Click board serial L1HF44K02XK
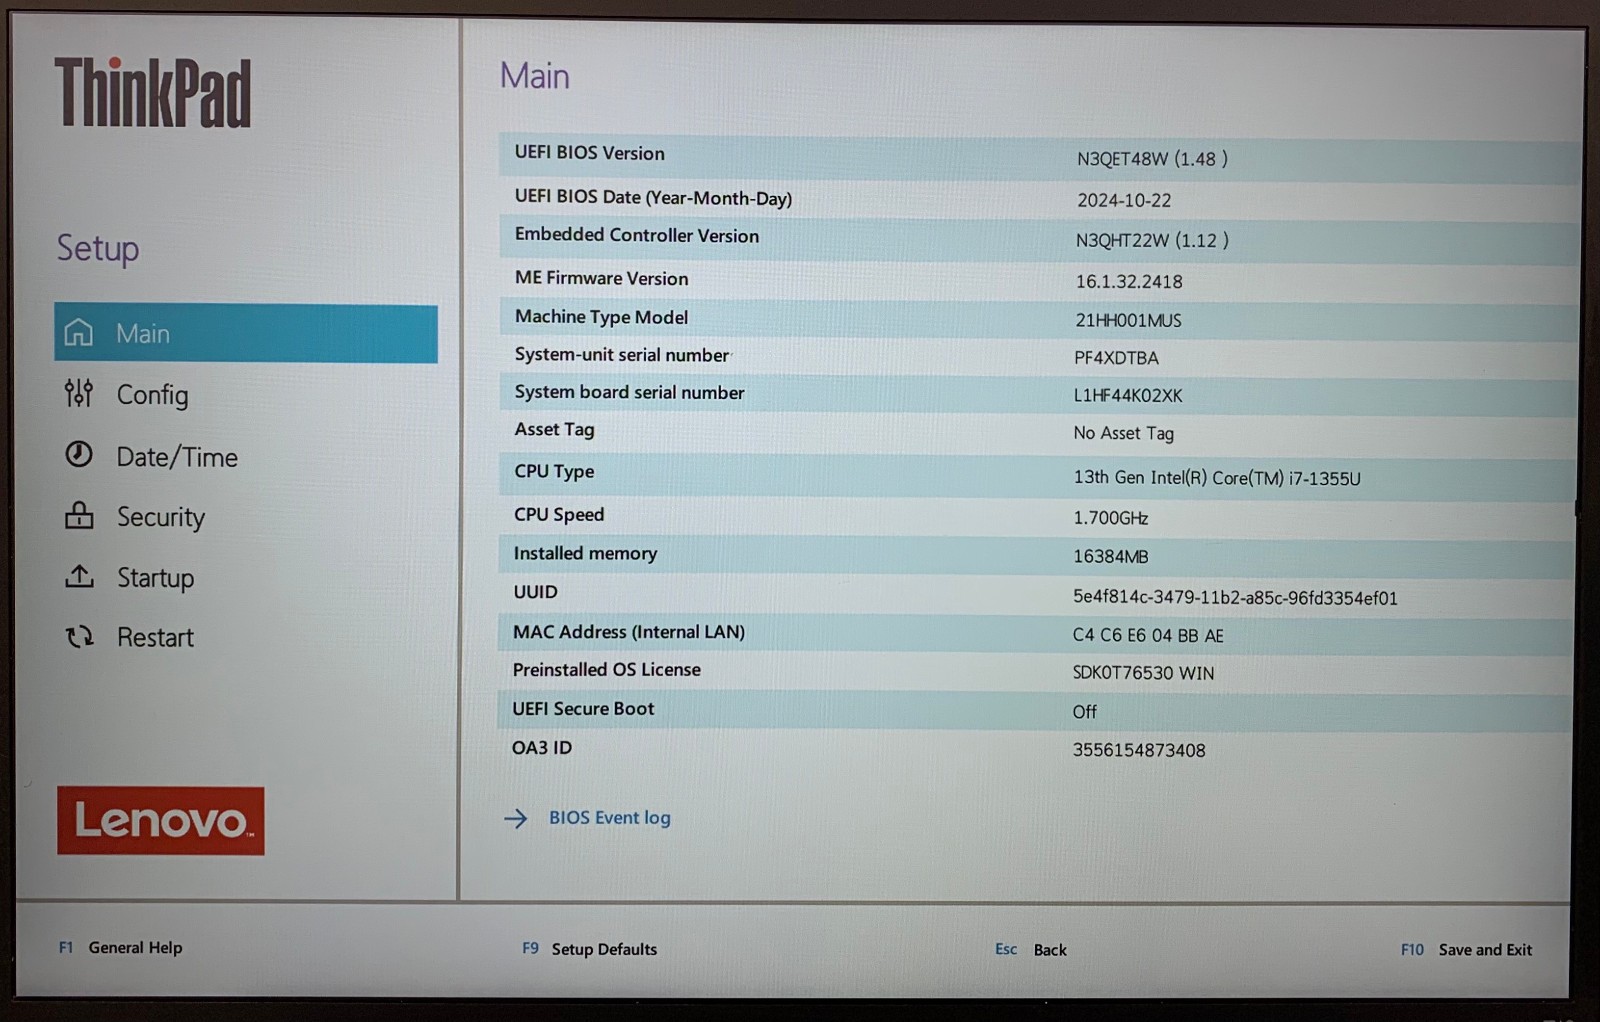Image resolution: width=1600 pixels, height=1022 pixels. [1128, 395]
